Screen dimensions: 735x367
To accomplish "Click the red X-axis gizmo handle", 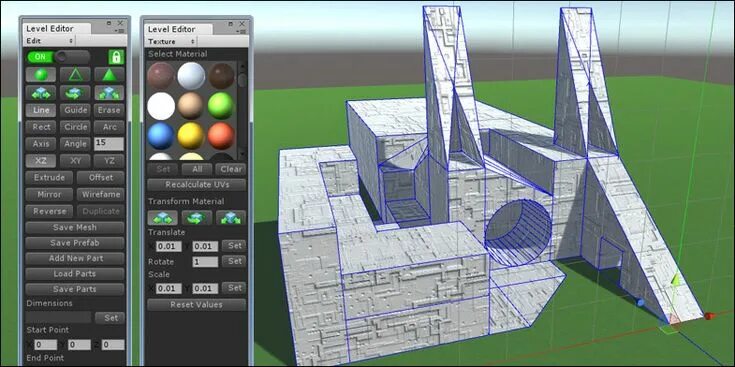I will [709, 316].
